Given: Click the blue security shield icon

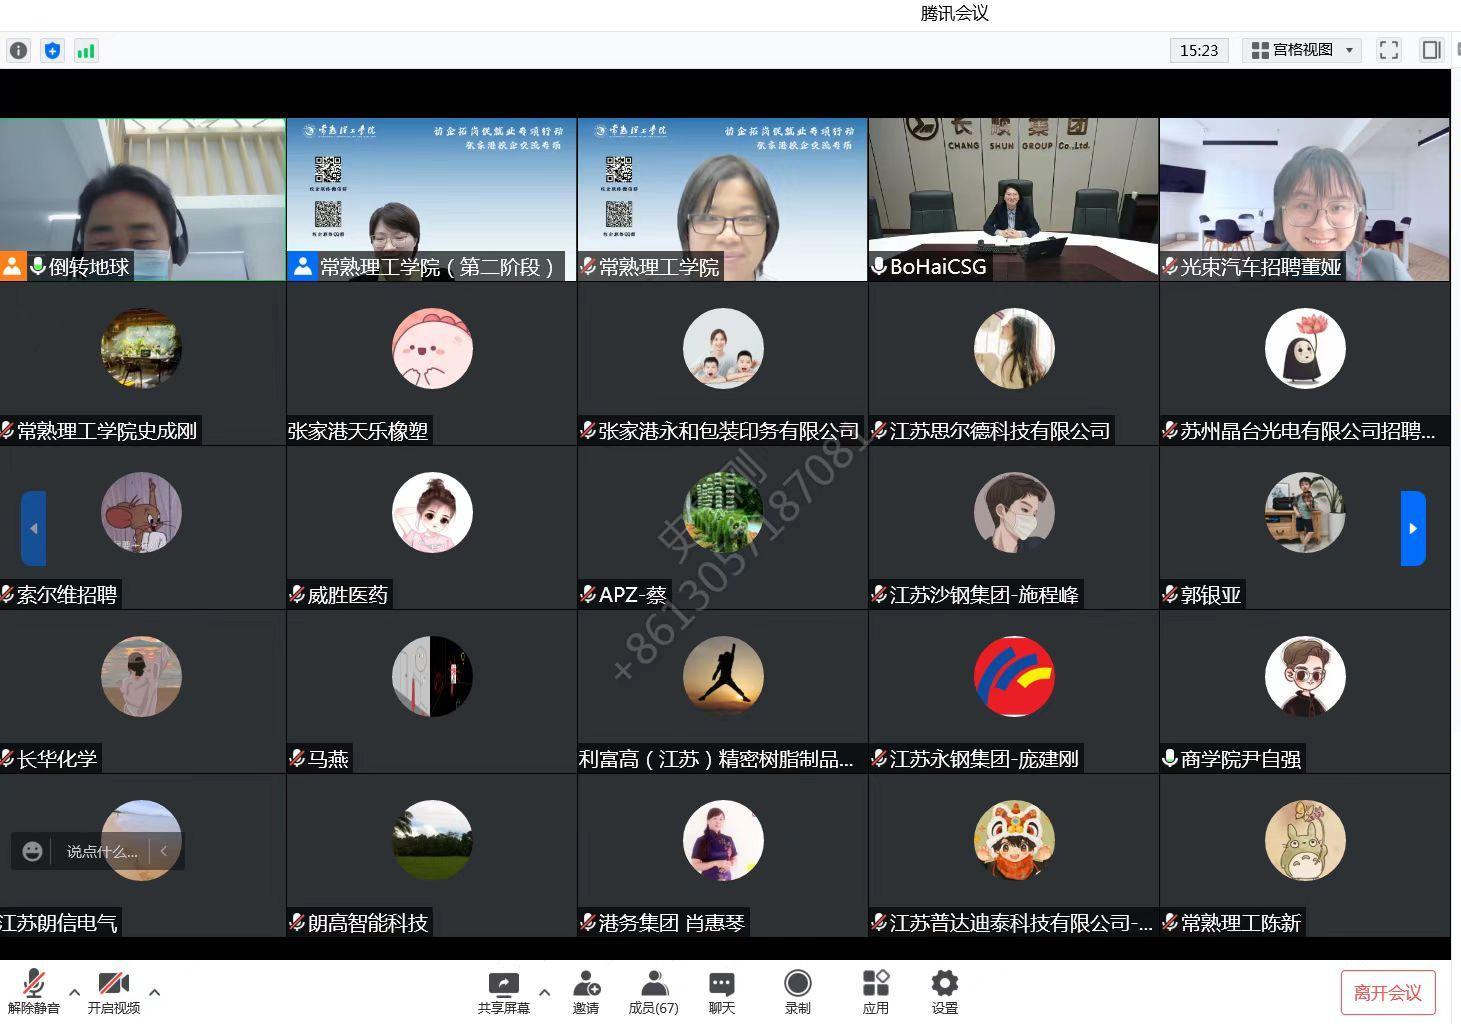Looking at the screenshot, I should [53, 50].
